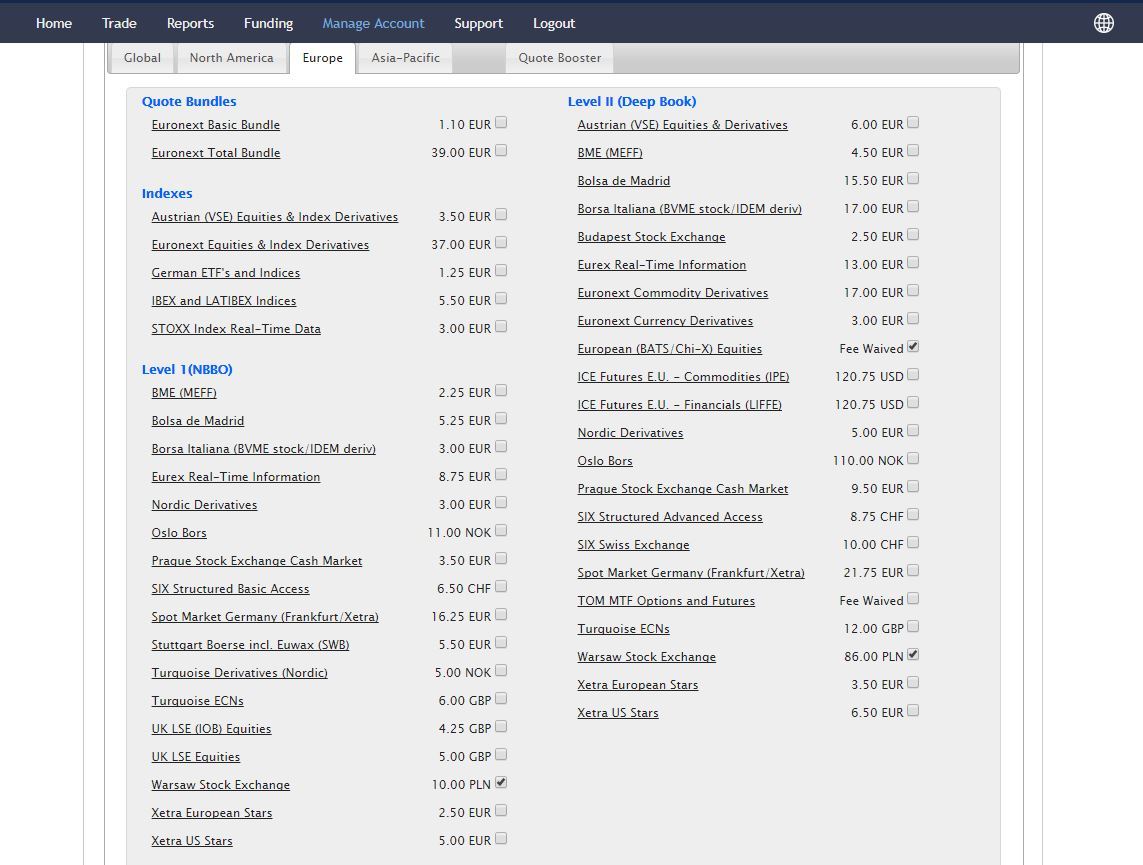
Task: Tick the Level II Nordic Derivatives checkbox
Action: click(x=913, y=431)
